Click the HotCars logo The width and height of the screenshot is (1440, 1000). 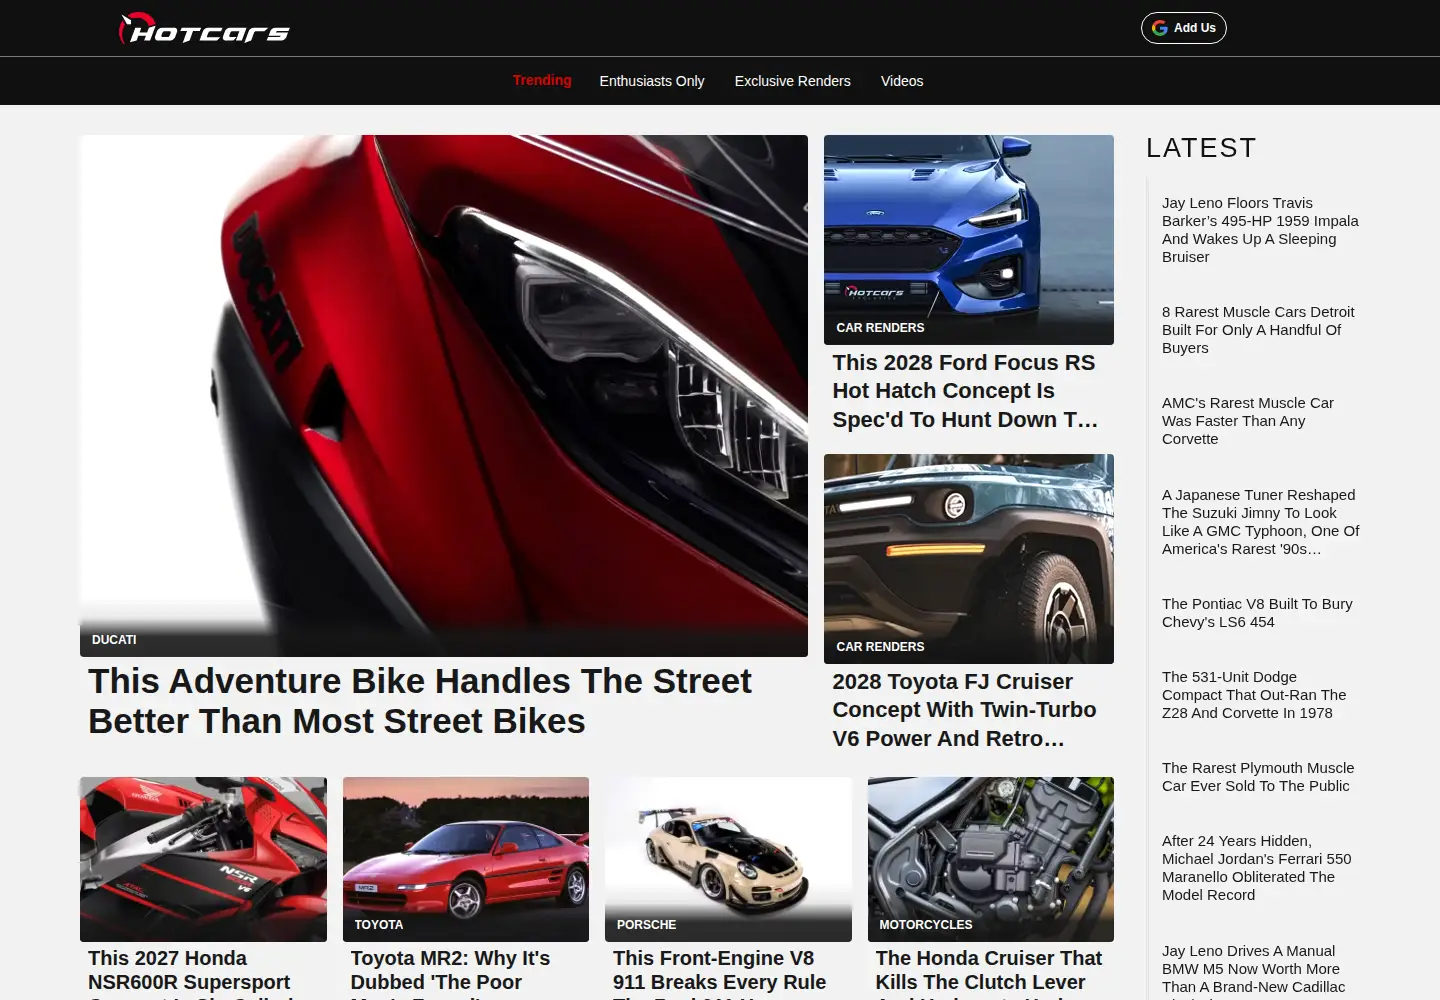[x=204, y=29]
